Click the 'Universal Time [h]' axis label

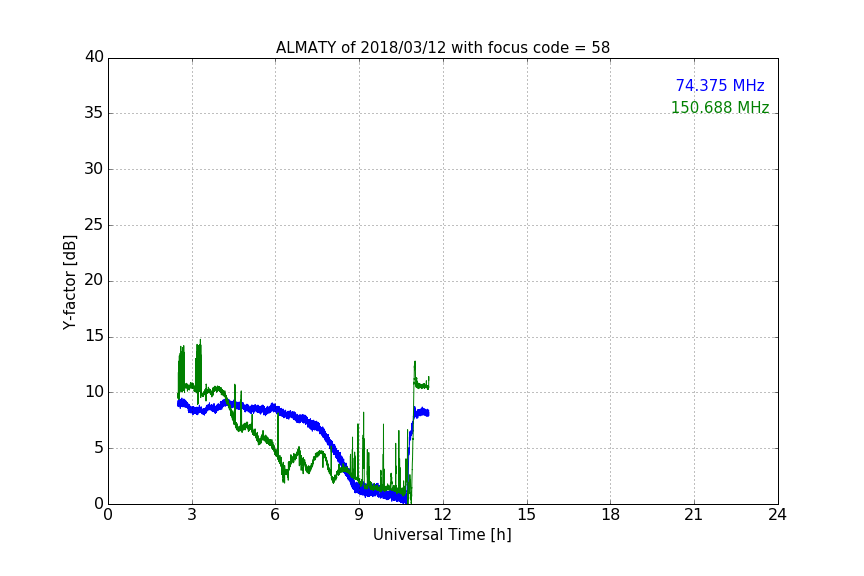pos(442,534)
